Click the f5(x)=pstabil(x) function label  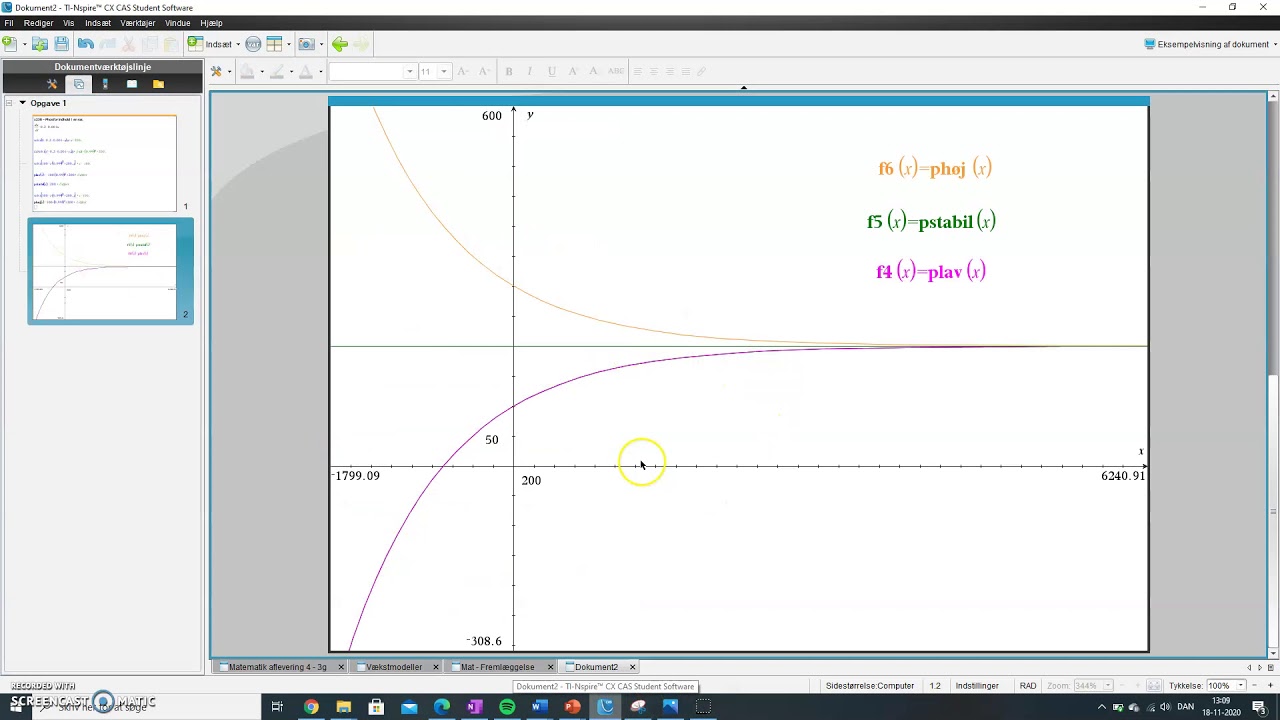coord(931,222)
